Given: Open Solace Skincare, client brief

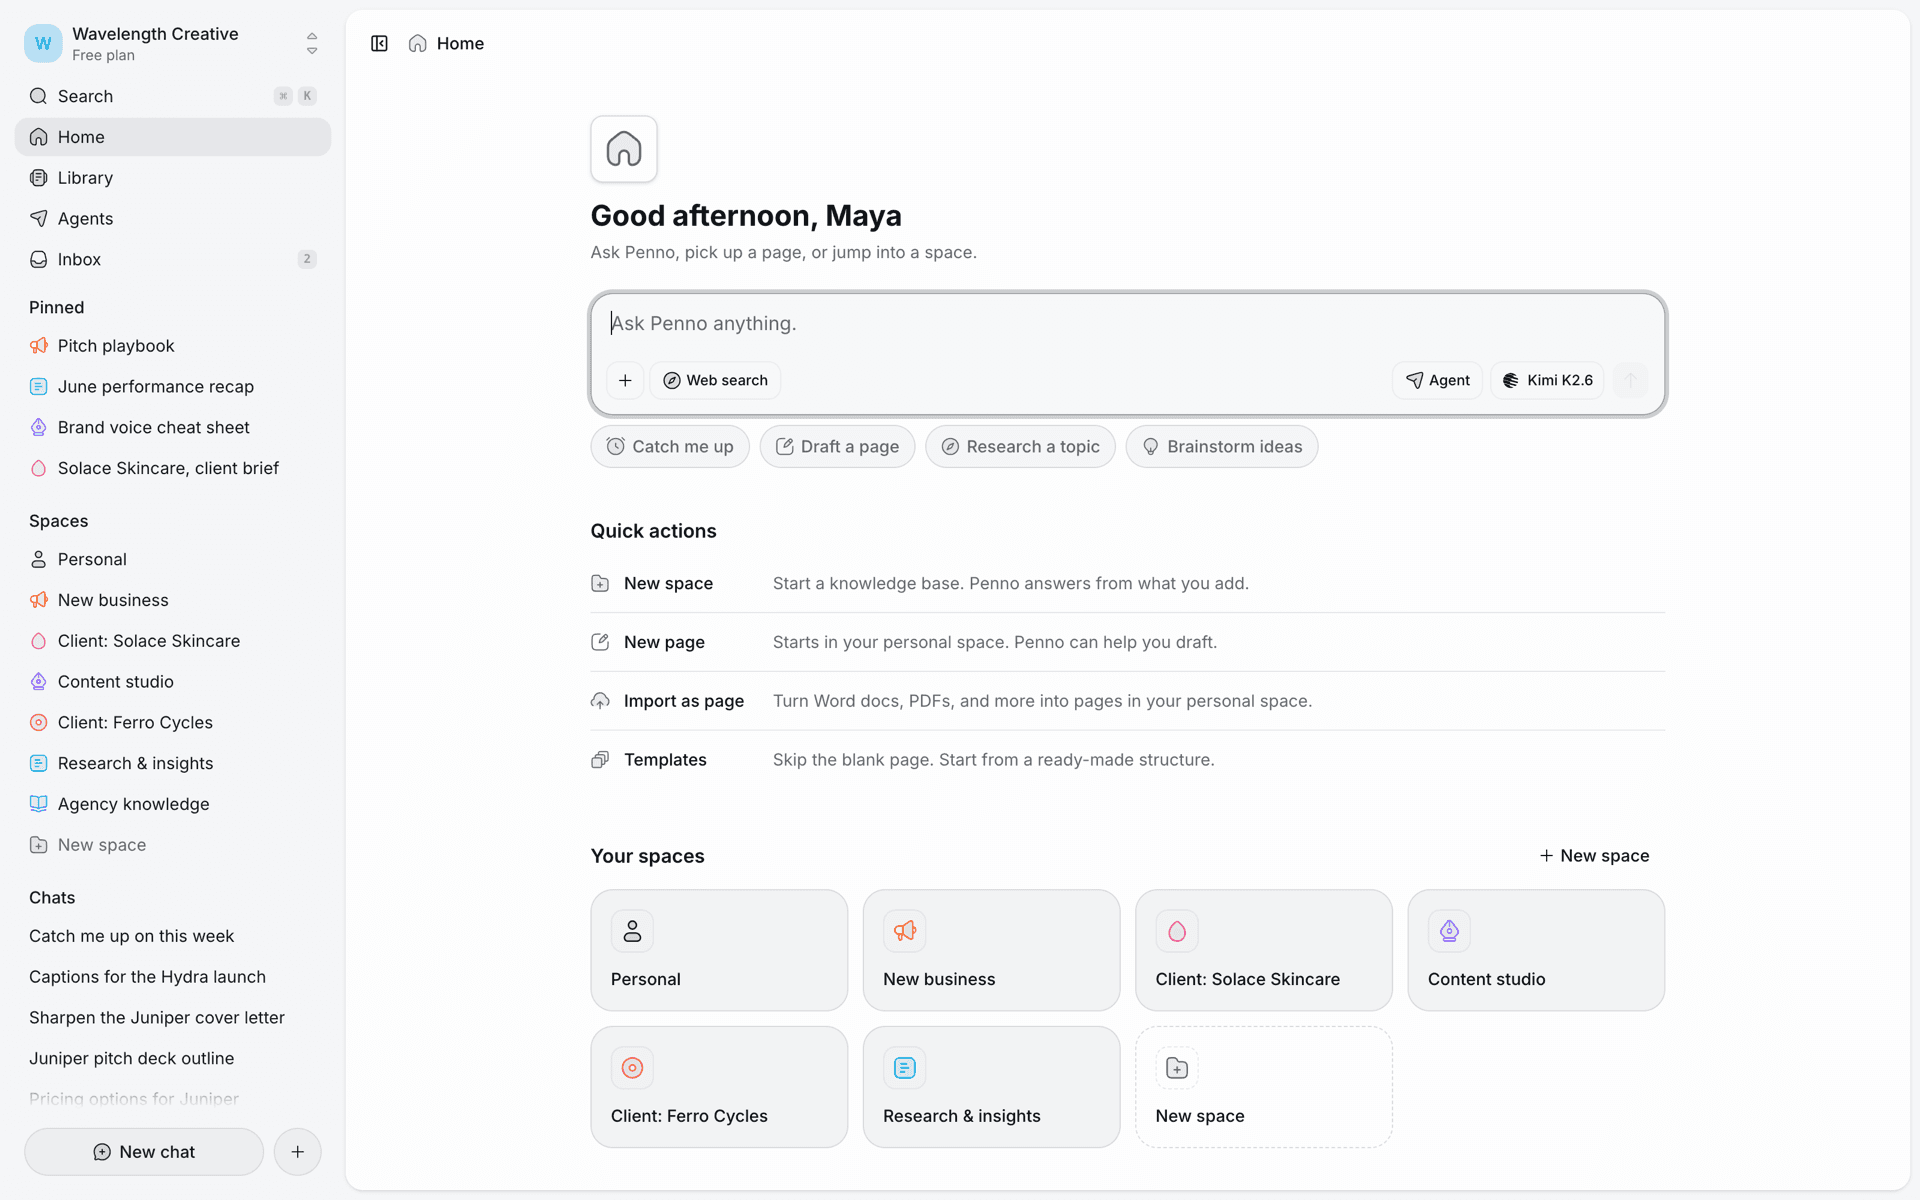Looking at the screenshot, I should 172,468.
